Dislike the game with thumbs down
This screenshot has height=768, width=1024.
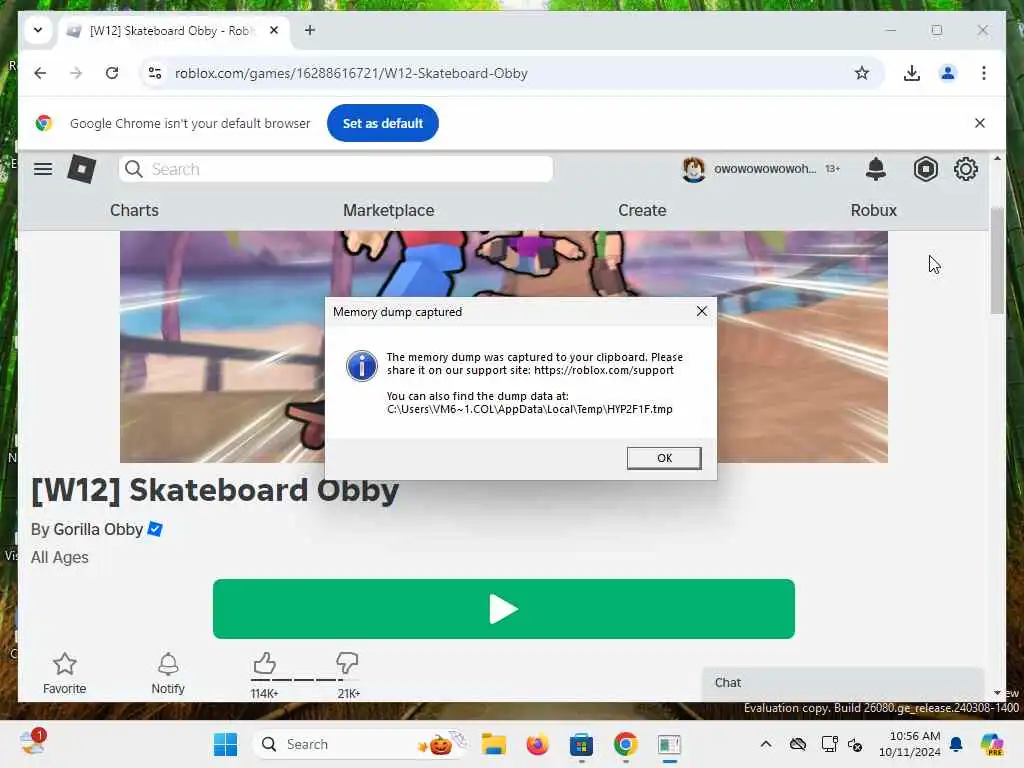pyautogui.click(x=347, y=664)
